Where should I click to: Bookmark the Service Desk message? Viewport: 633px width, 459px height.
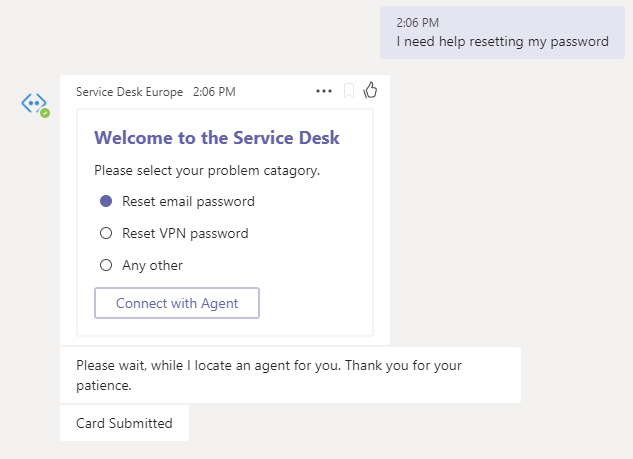(349, 91)
